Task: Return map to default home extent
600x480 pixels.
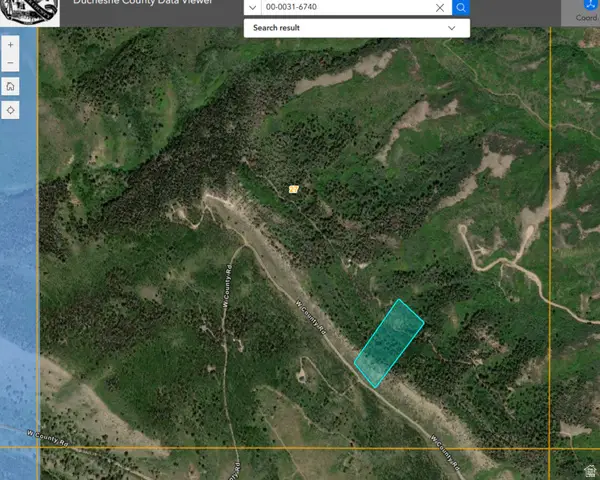Action: 10,86
